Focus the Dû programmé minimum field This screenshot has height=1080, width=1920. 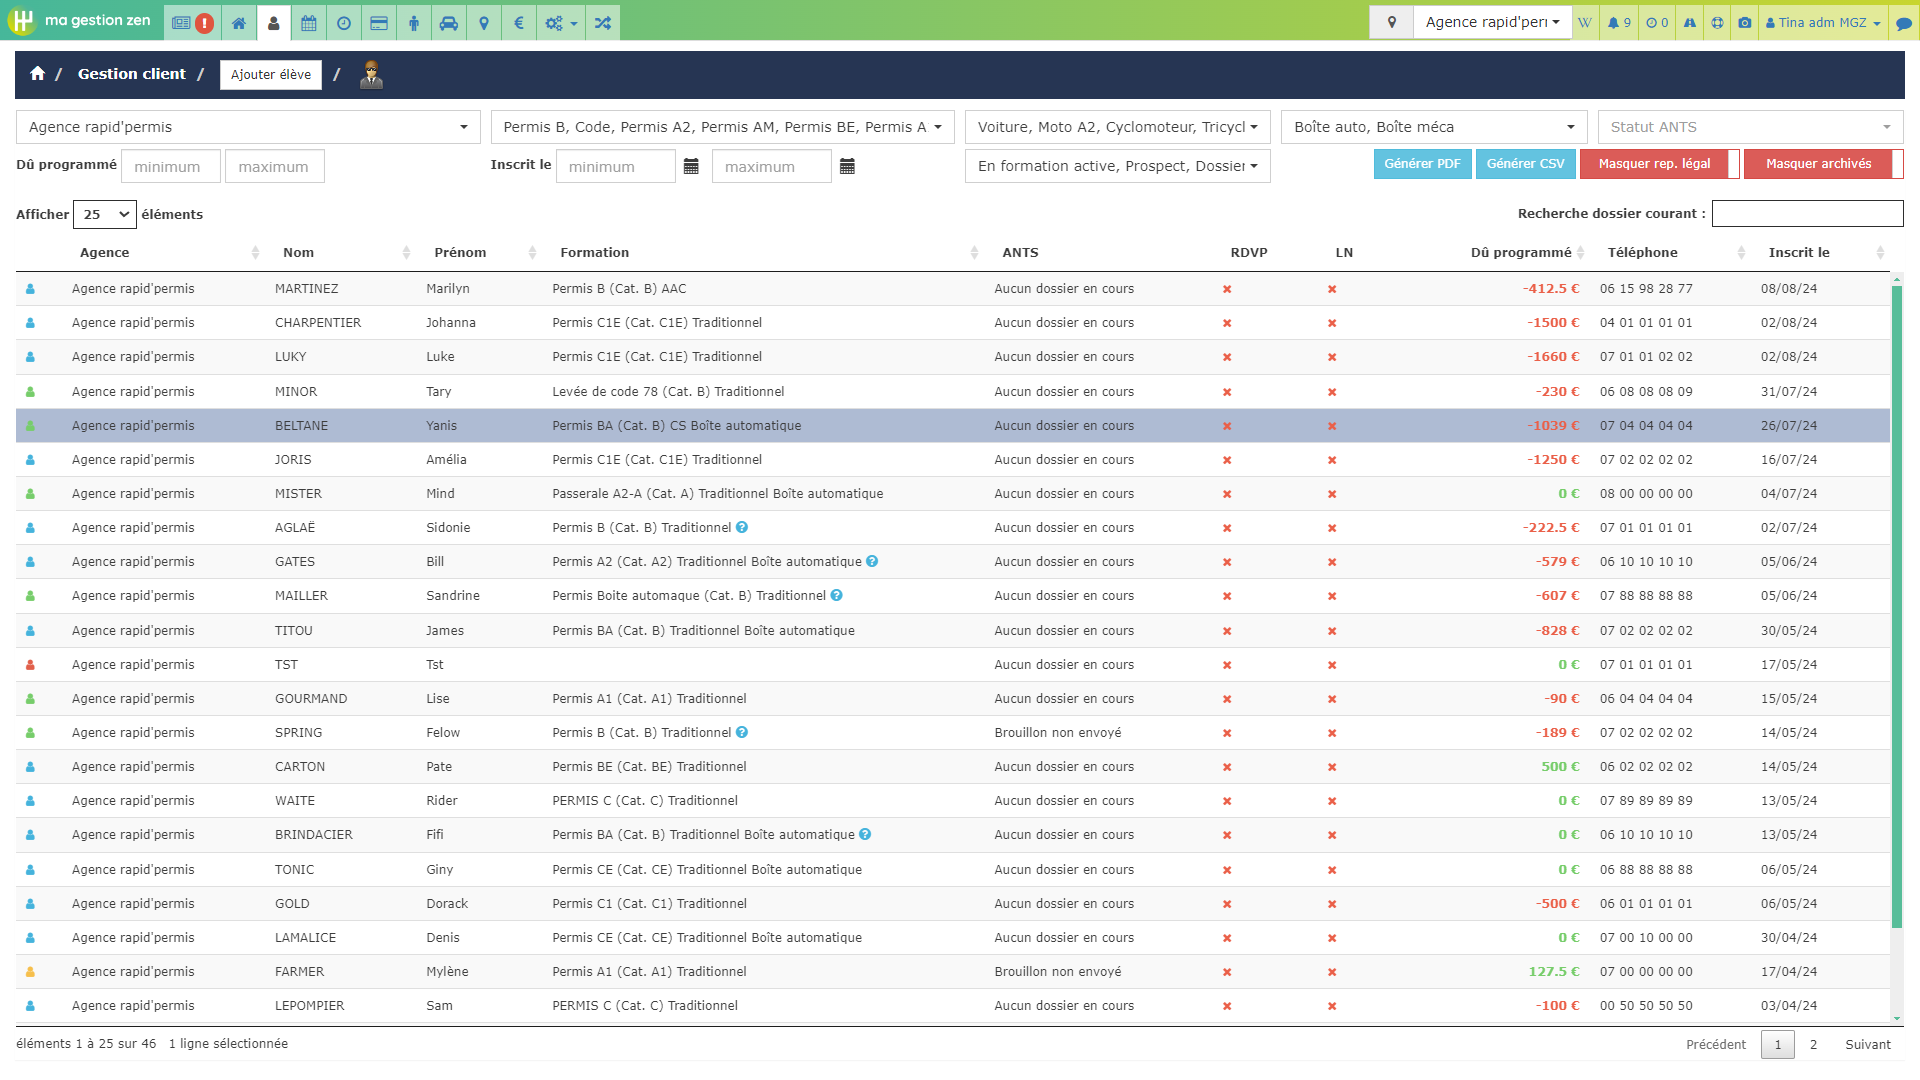171,166
